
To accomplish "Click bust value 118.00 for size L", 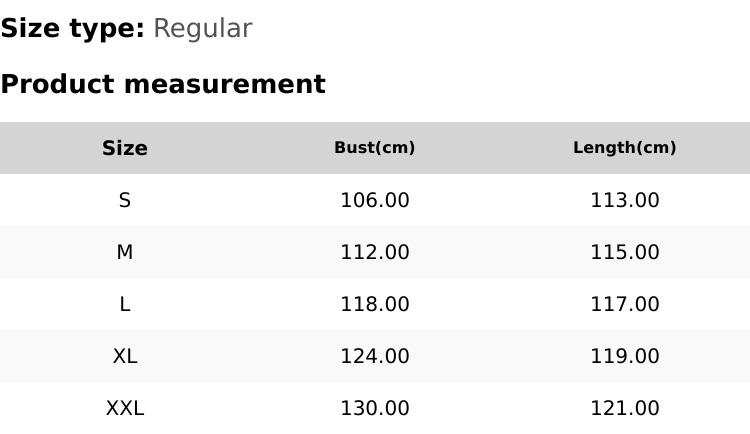I will (375, 304).
